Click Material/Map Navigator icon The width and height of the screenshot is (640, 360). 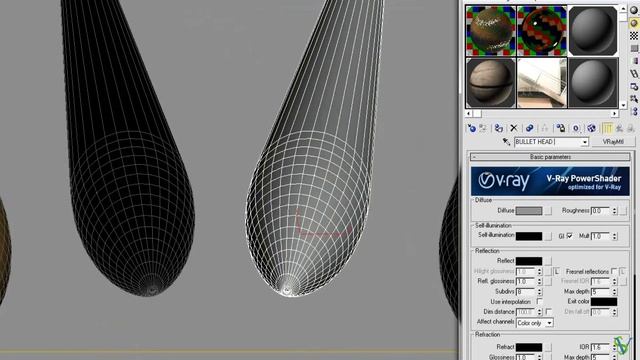coord(634,111)
